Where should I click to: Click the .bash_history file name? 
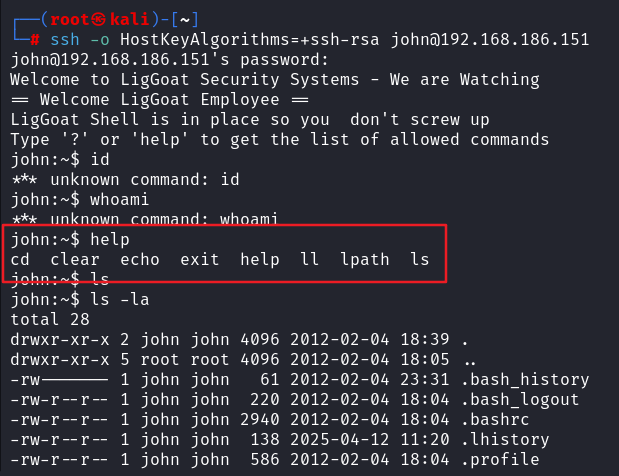click(525, 380)
